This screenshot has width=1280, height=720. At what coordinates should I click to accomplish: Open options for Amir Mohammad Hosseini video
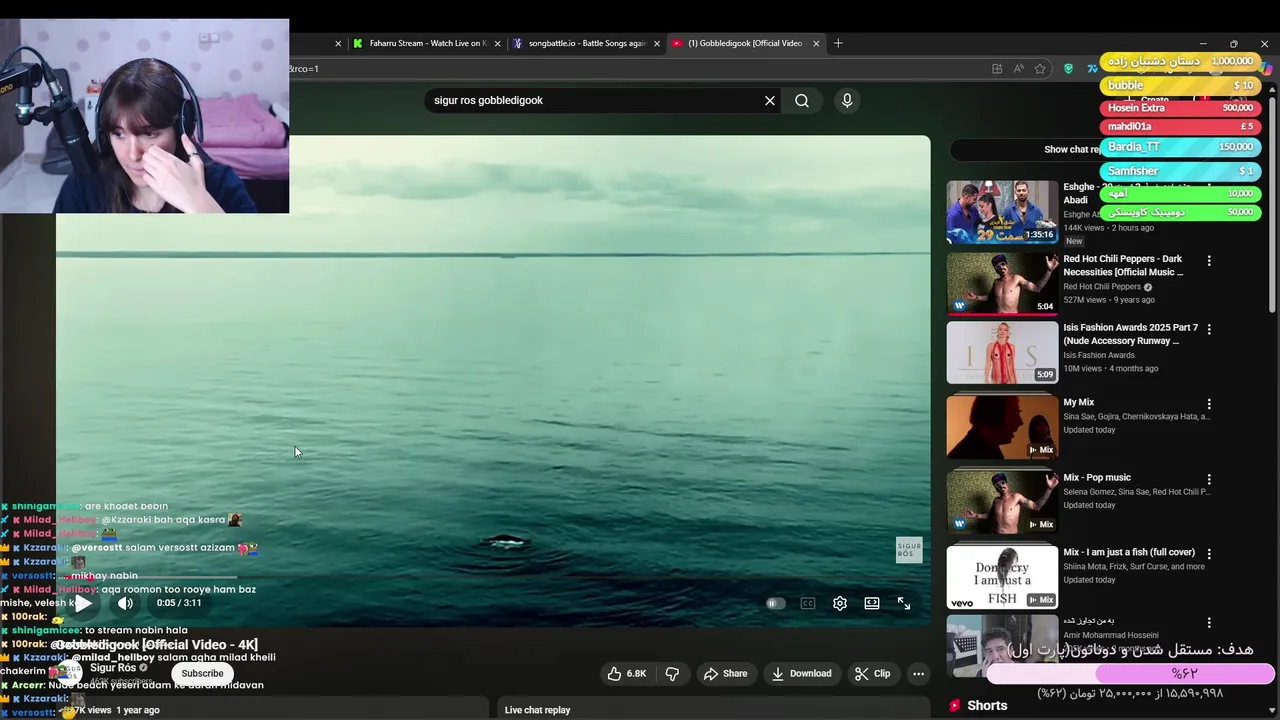[1209, 623]
